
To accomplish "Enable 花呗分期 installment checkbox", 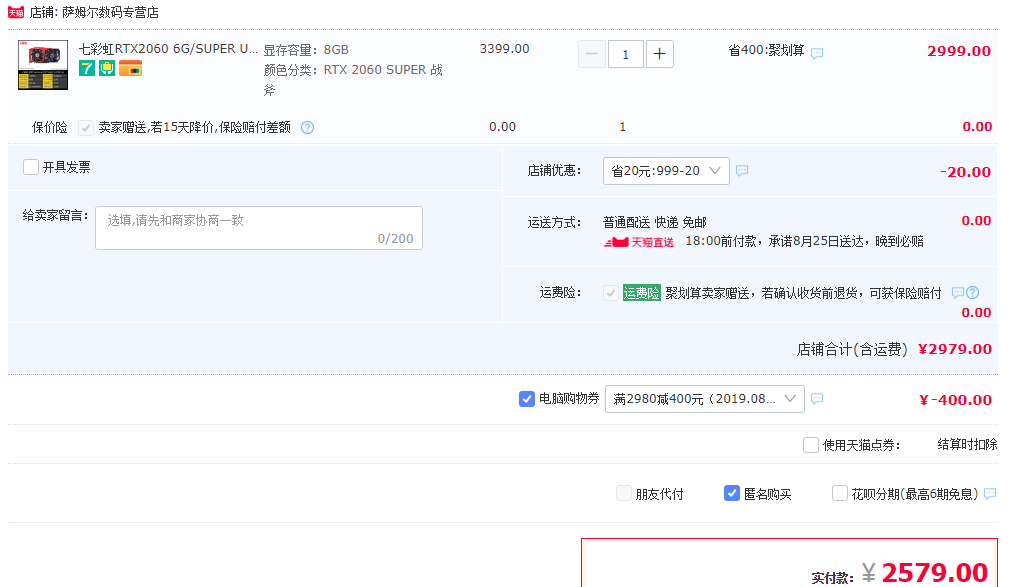I will click(x=839, y=493).
